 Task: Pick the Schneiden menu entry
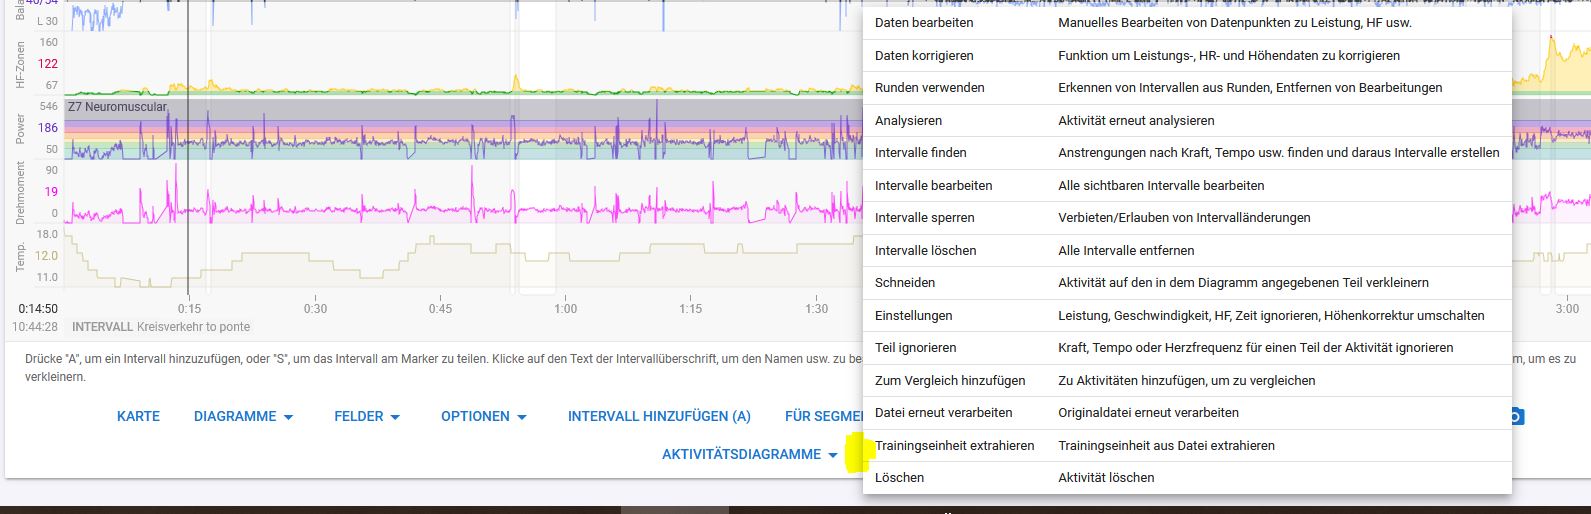pos(1187,283)
